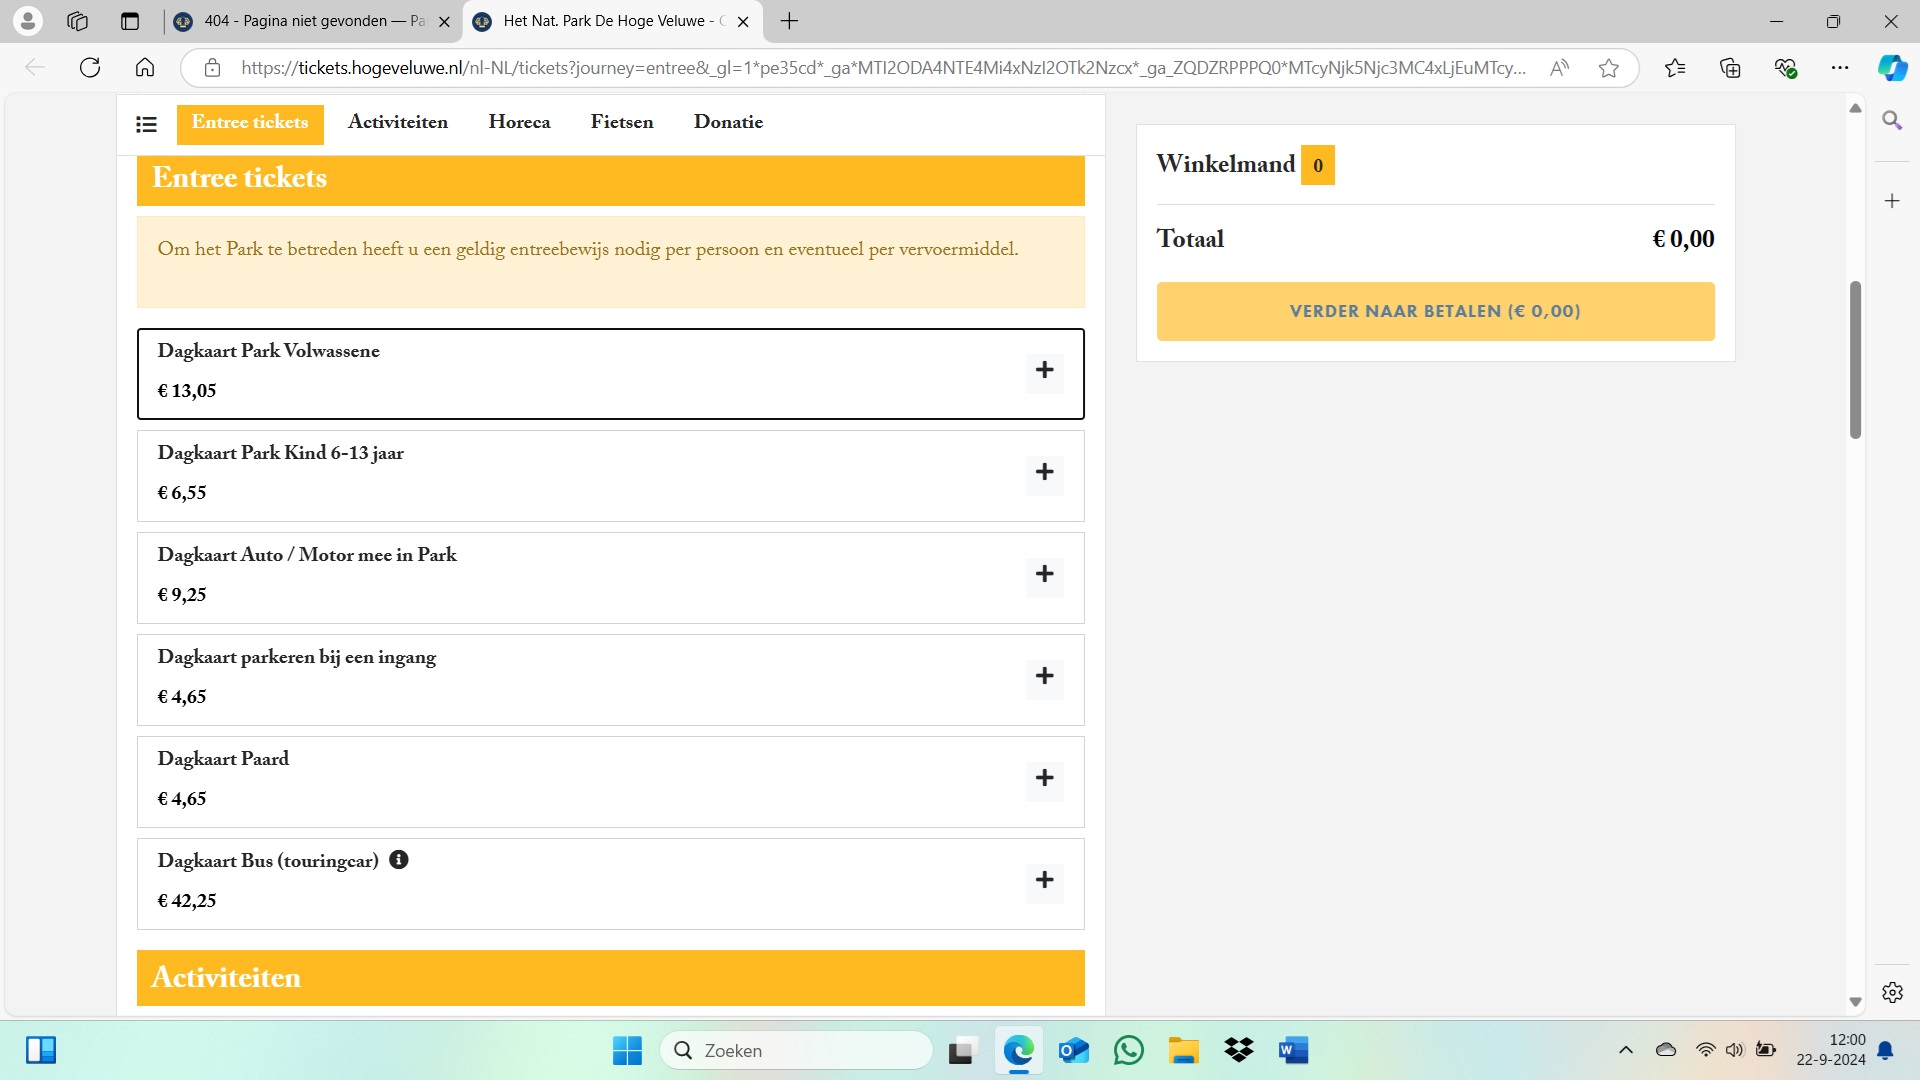The height and width of the screenshot is (1080, 1920).
Task: Open a new browser tab
Action: click(x=789, y=21)
